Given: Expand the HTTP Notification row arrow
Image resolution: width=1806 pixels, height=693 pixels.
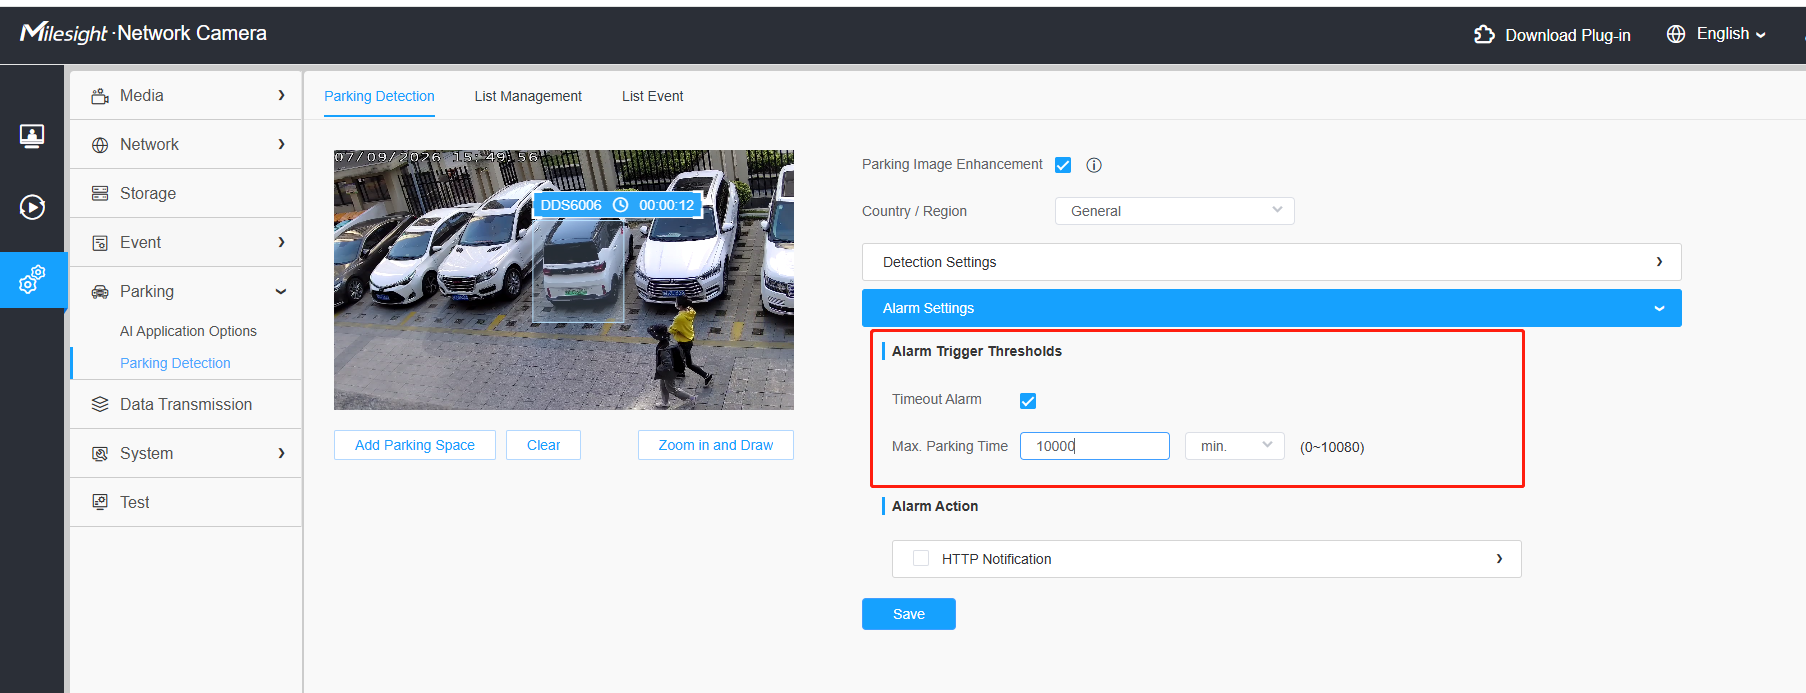Looking at the screenshot, I should click(x=1499, y=559).
